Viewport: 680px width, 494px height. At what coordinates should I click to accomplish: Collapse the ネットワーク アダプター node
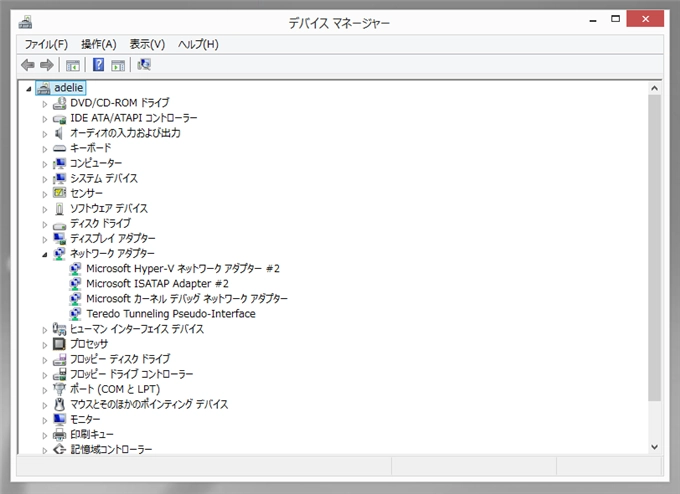pos(45,255)
